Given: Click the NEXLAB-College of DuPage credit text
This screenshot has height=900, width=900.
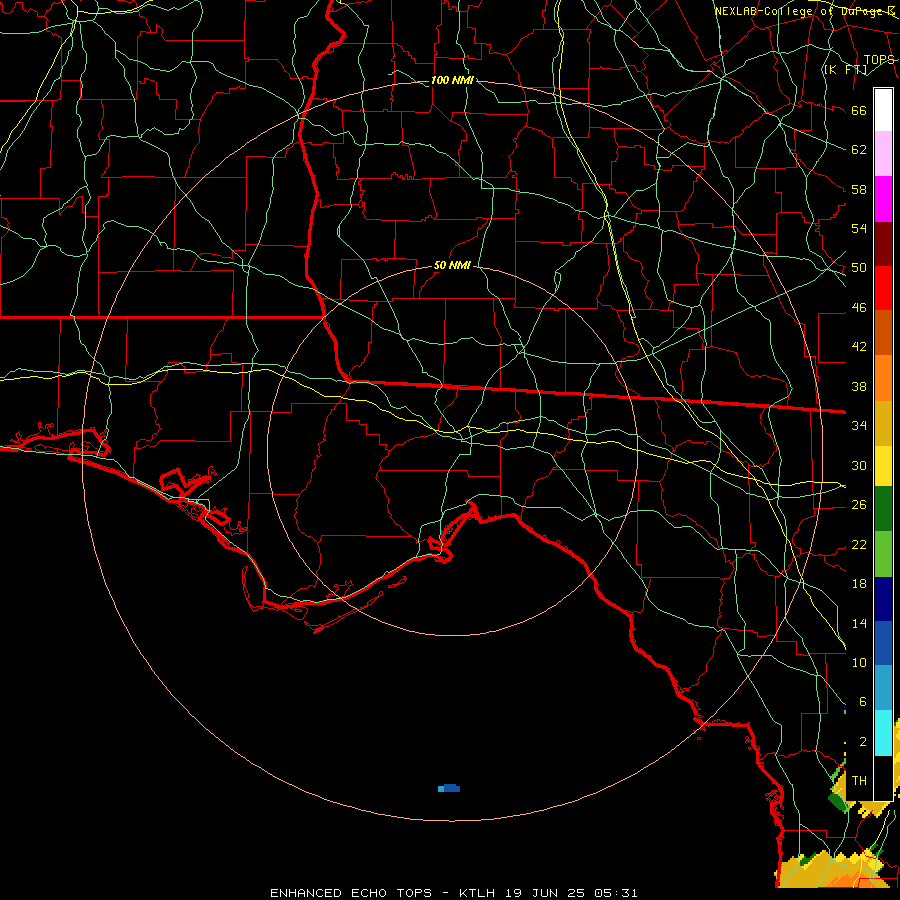Looking at the screenshot, I should coord(805,11).
